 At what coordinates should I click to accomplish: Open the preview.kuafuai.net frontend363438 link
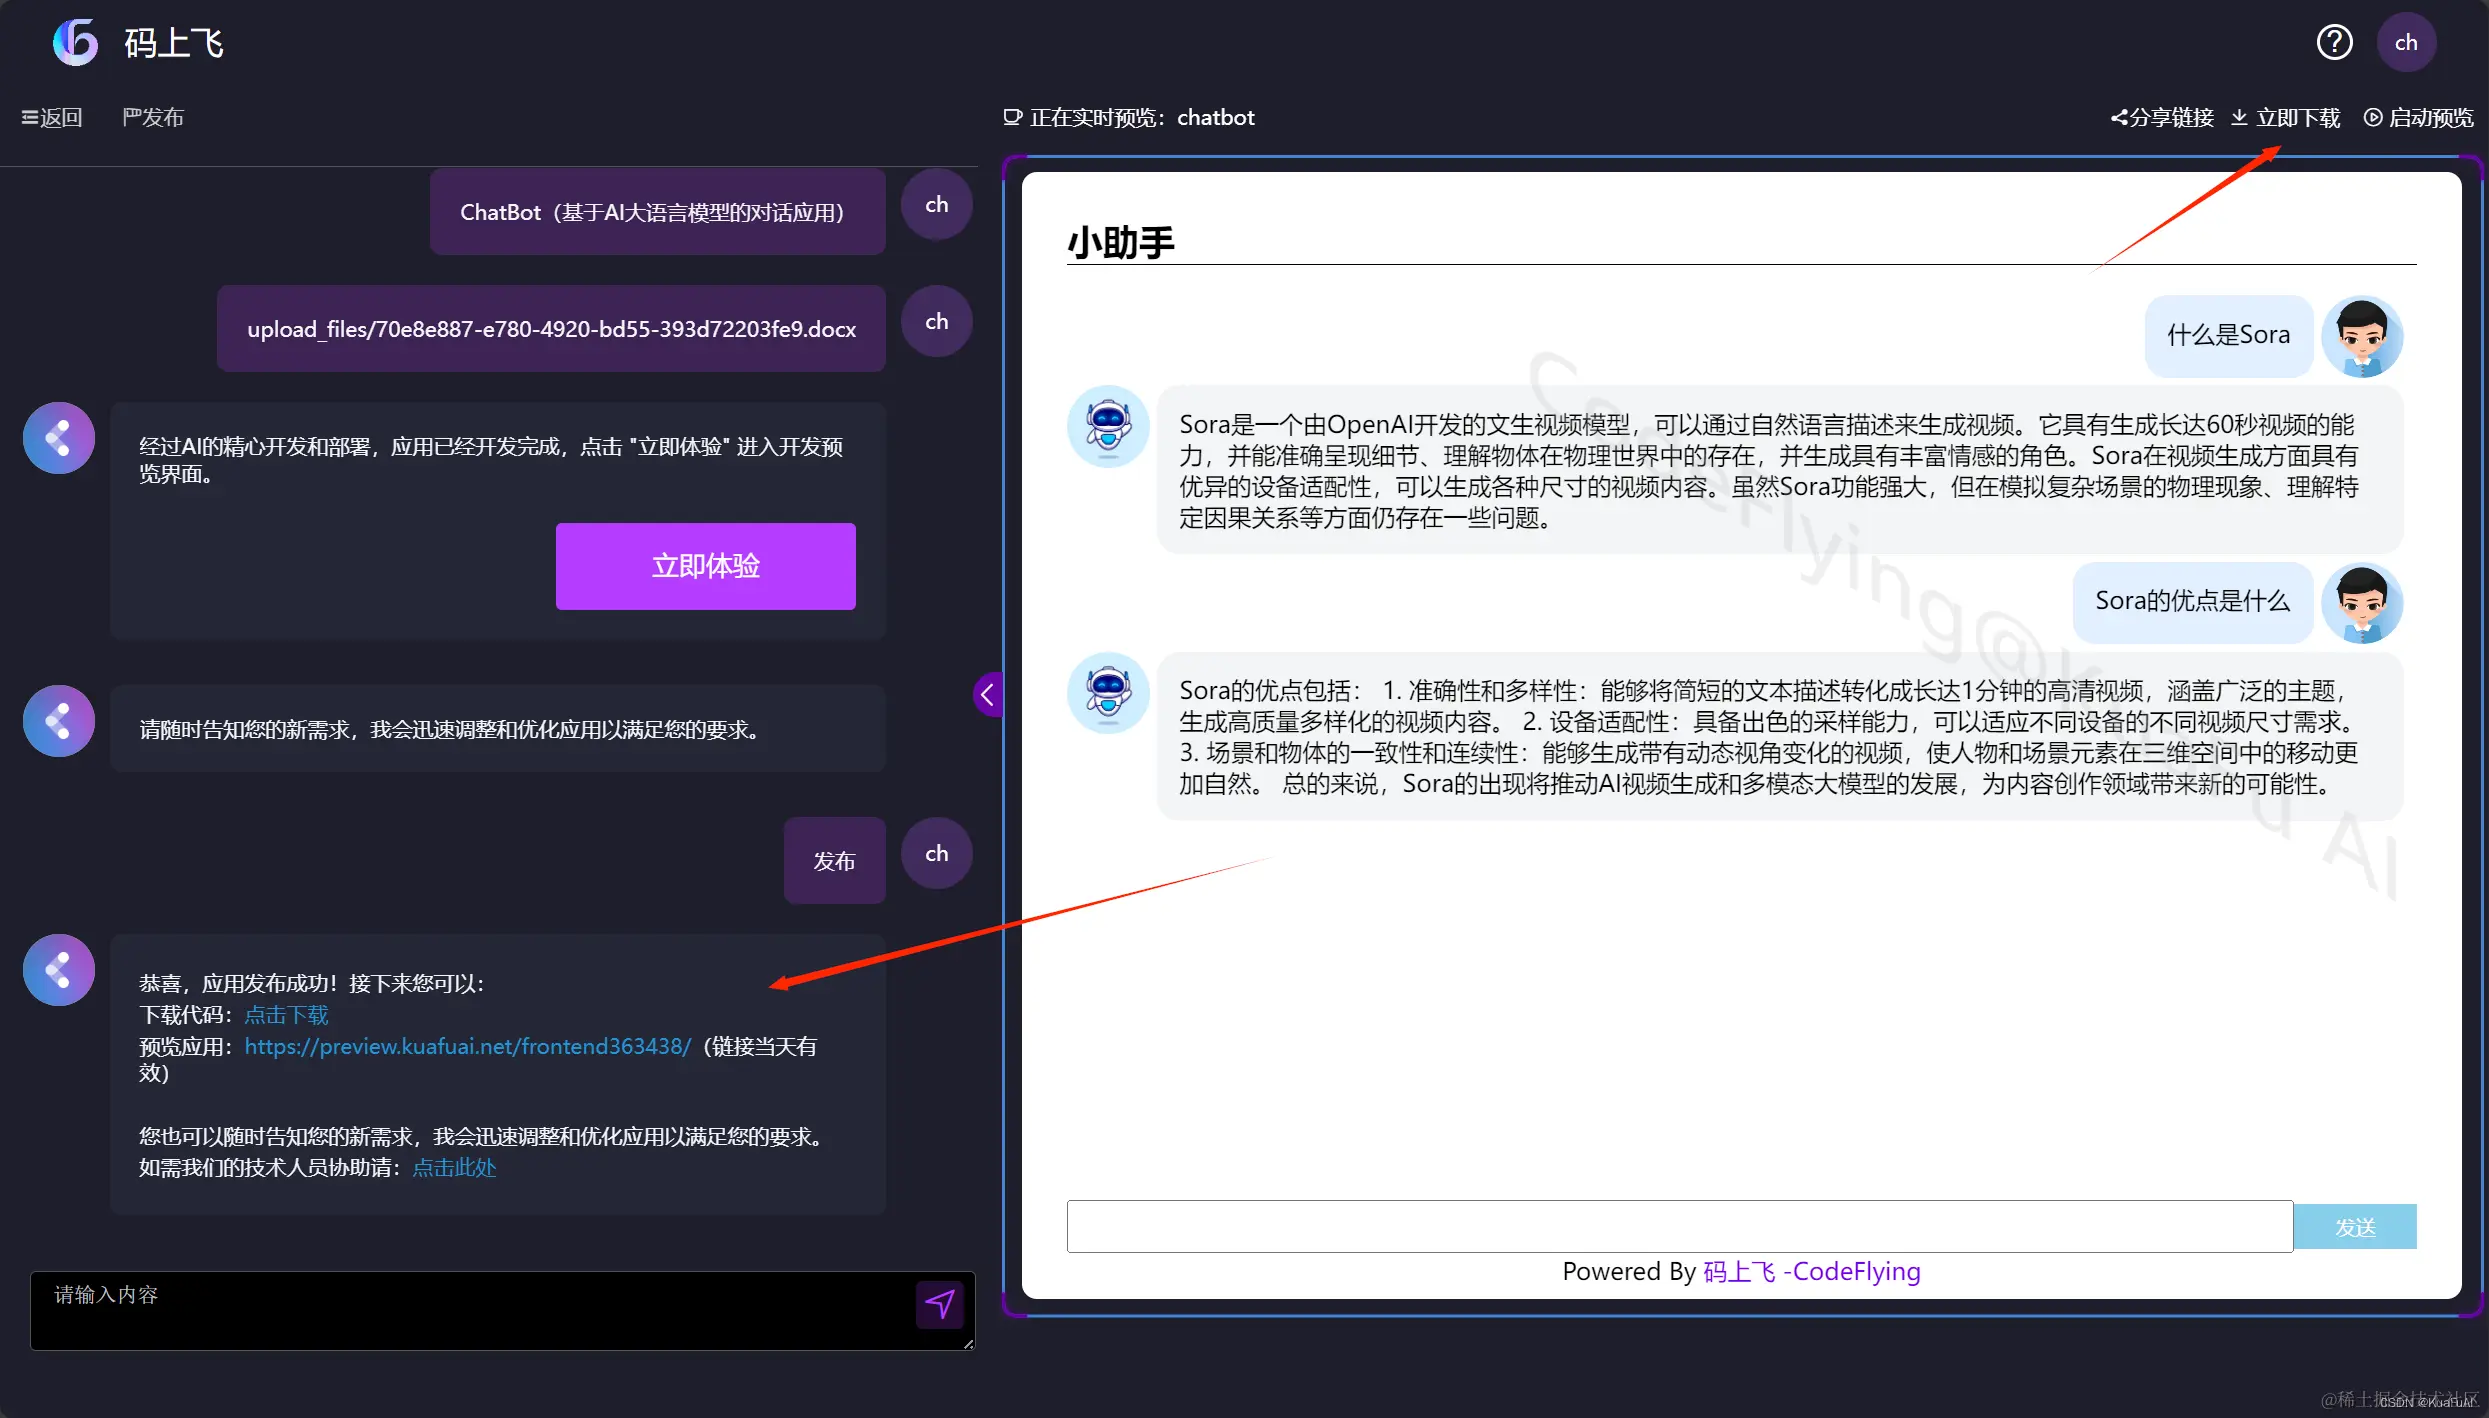coord(468,1046)
